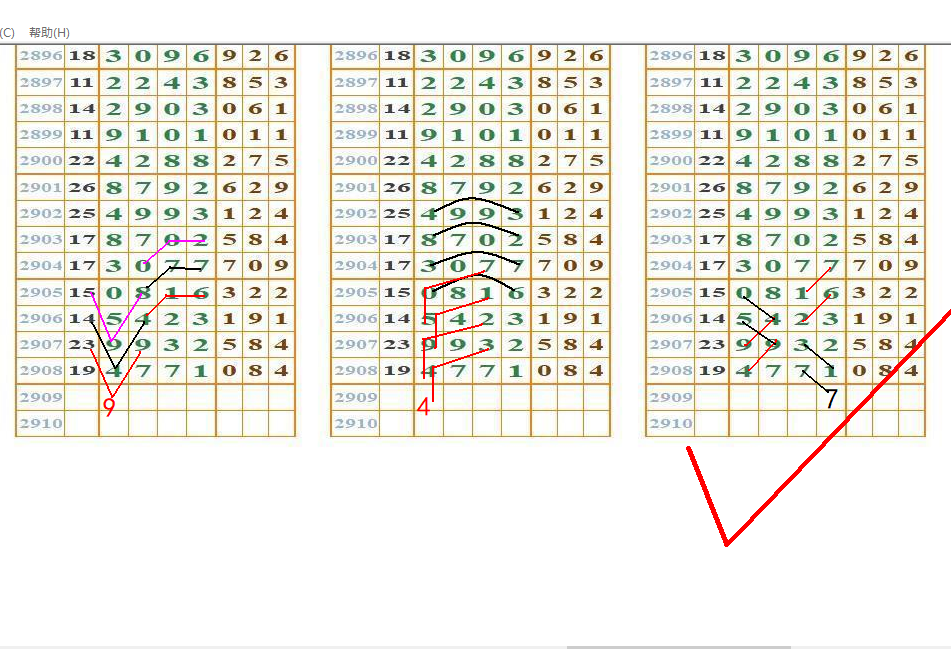Select period 2910 in the third table

tap(671, 423)
